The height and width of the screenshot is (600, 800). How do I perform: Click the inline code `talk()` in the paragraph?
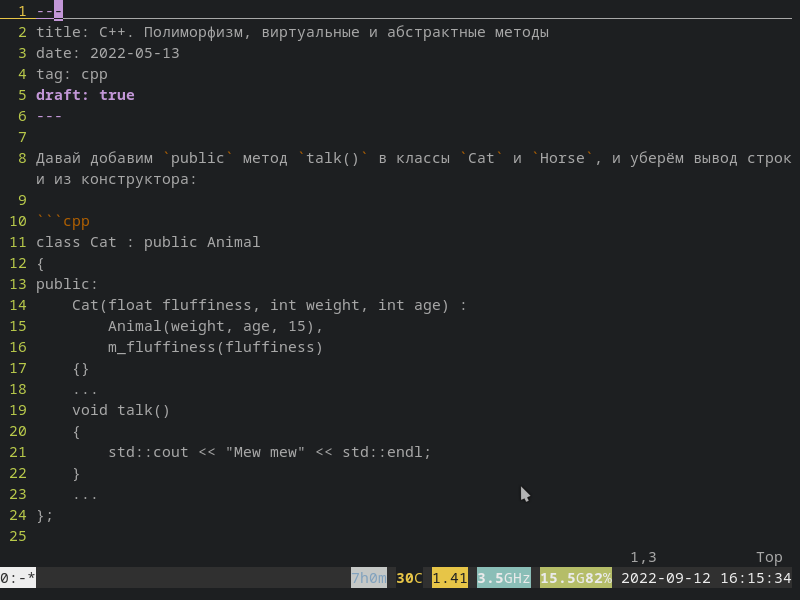[333, 158]
